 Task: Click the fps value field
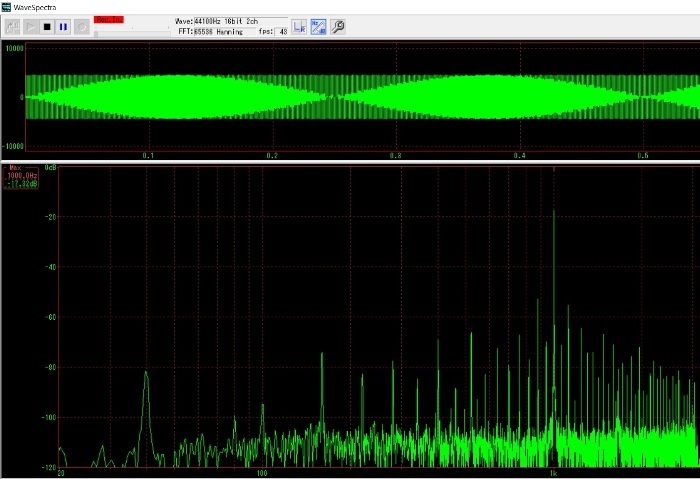point(281,32)
